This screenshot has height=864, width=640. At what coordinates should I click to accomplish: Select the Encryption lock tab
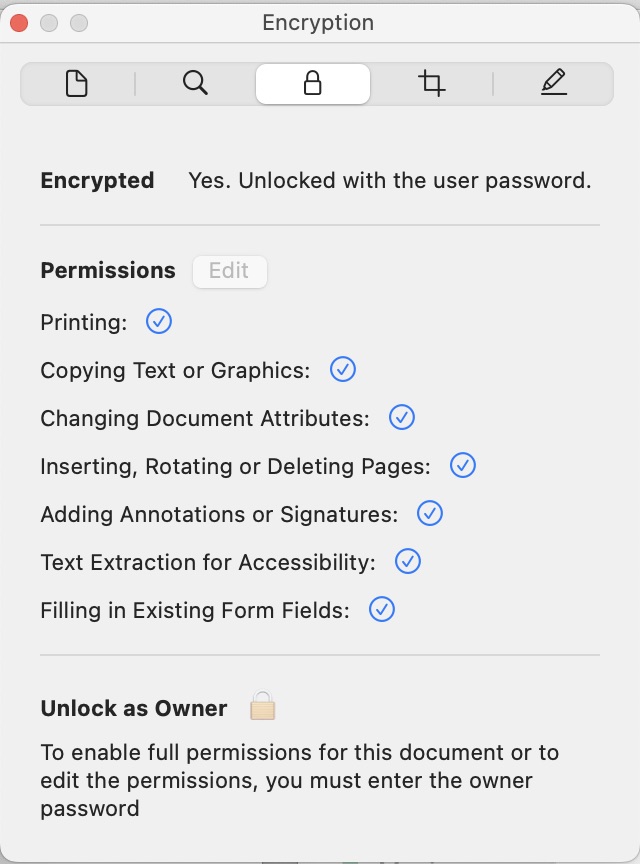pos(313,84)
